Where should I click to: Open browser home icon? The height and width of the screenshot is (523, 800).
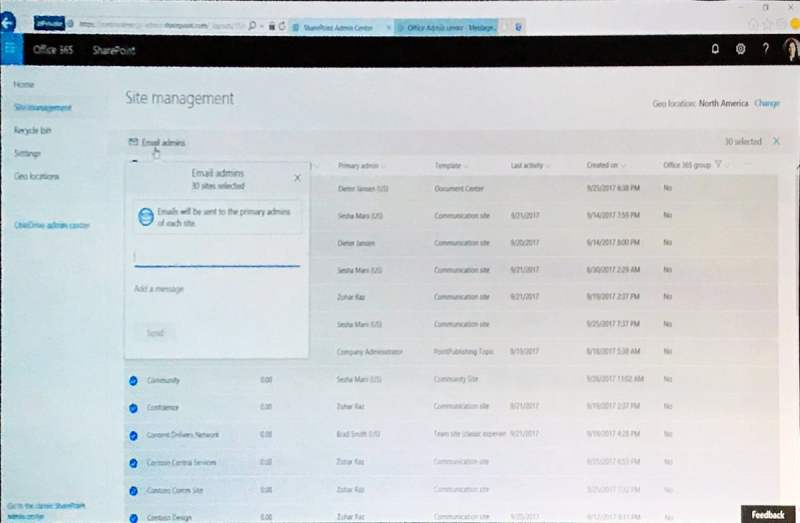(x=753, y=24)
